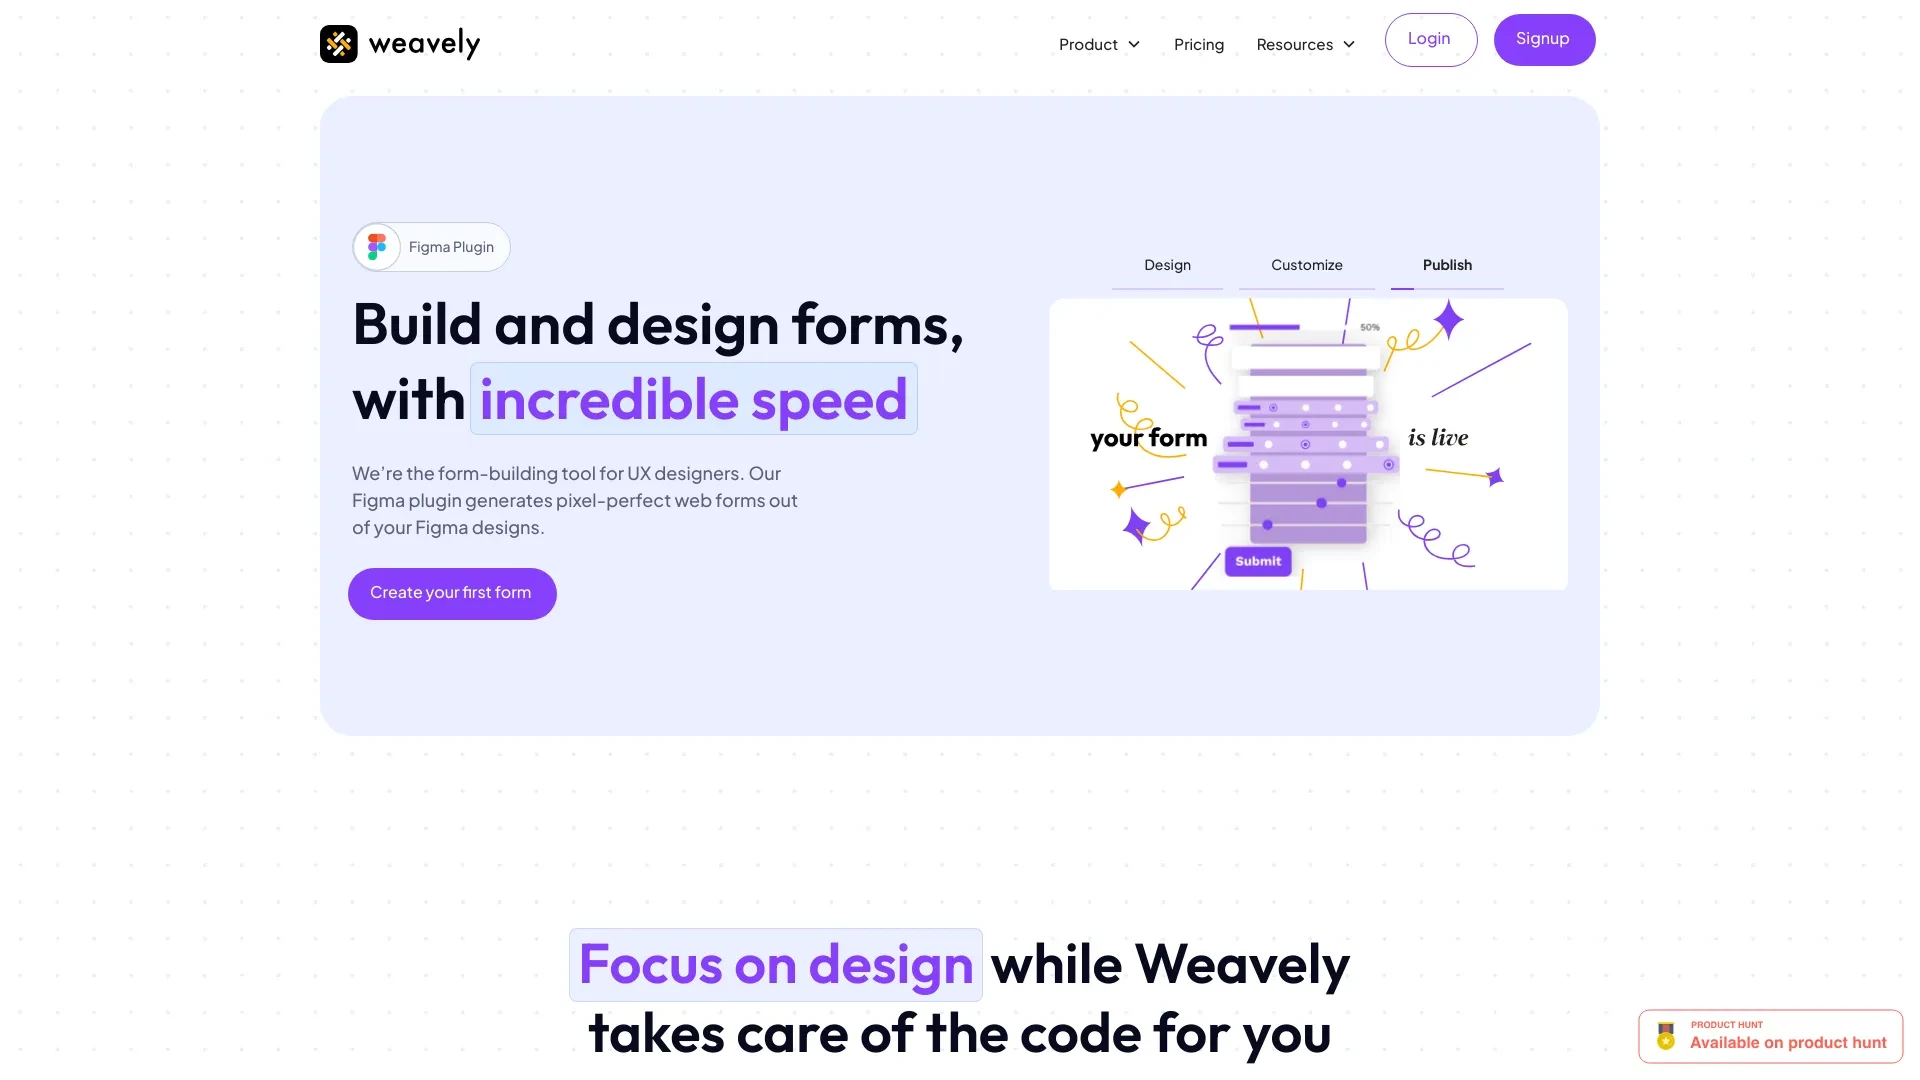Expand the Product dropdown menu
Screen dimensions: 1920x1080
click(x=1098, y=44)
